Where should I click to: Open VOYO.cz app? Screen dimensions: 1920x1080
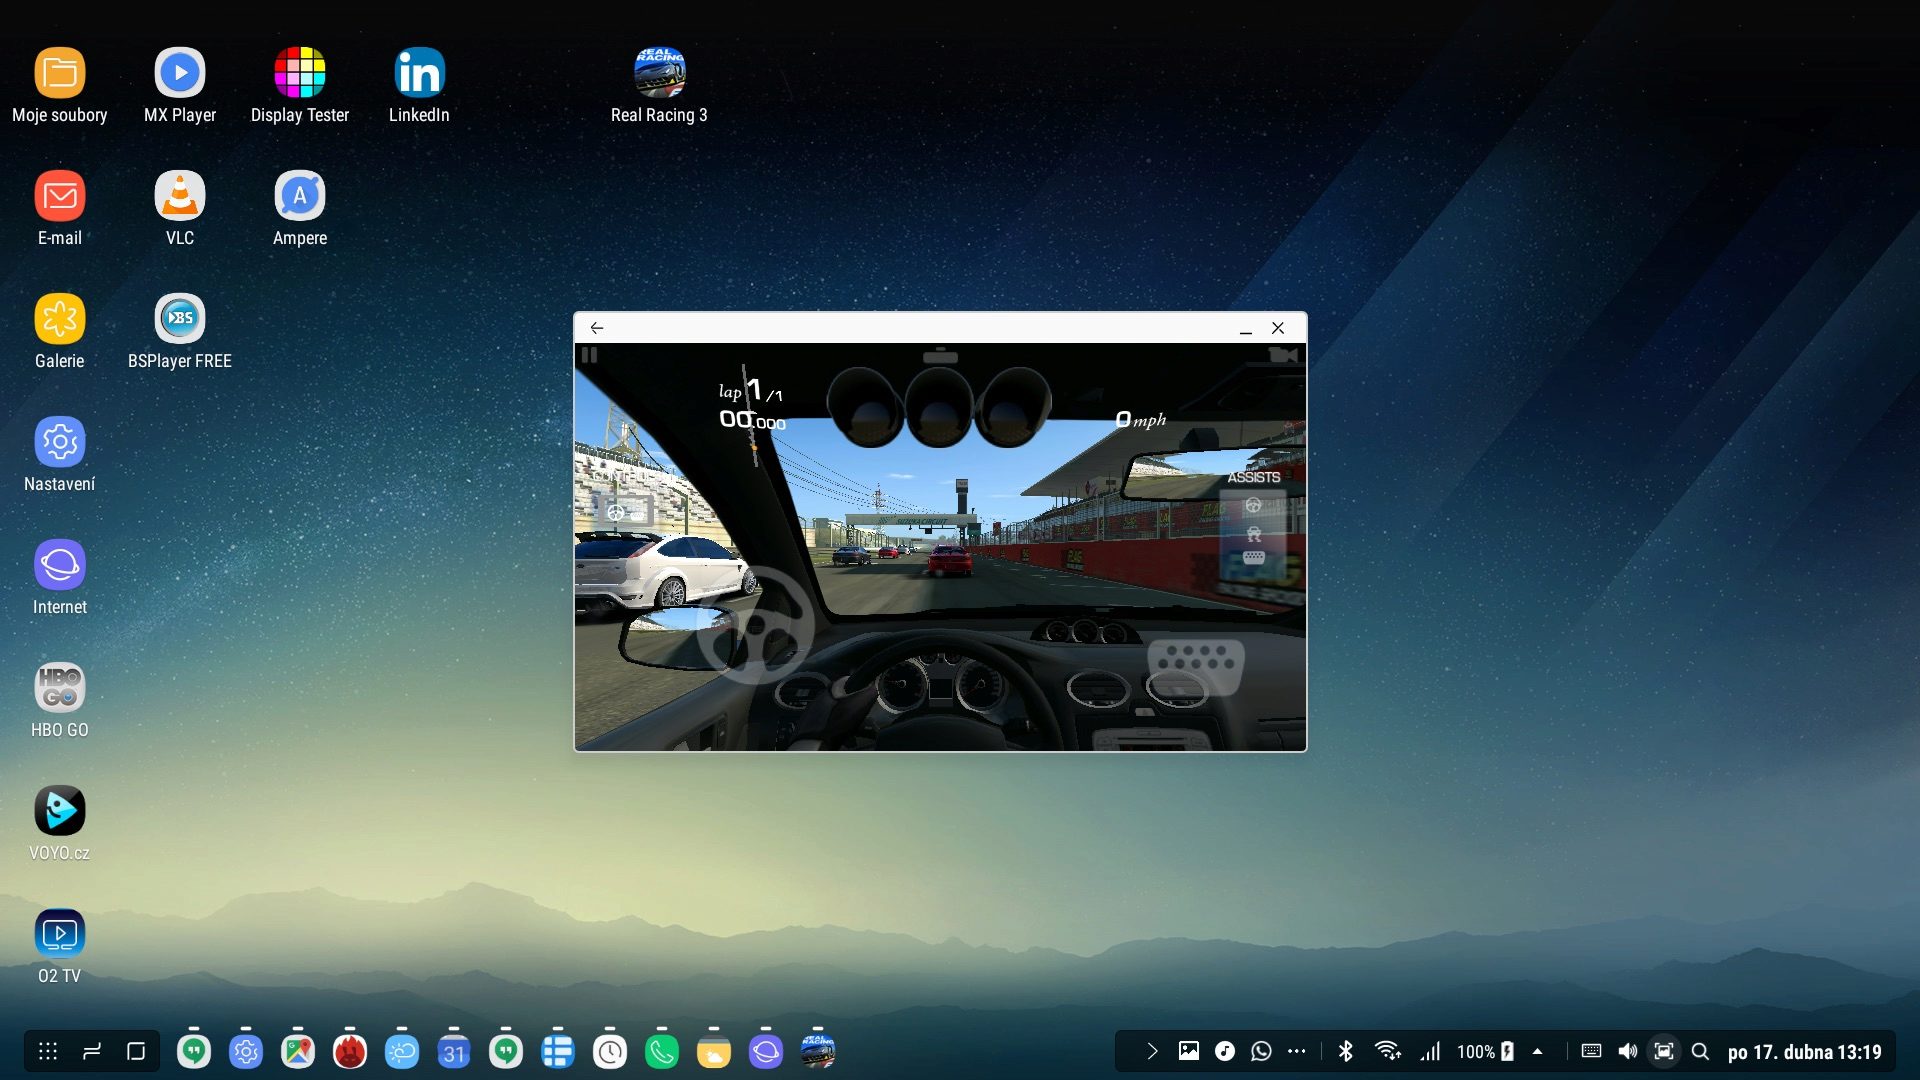click(60, 824)
